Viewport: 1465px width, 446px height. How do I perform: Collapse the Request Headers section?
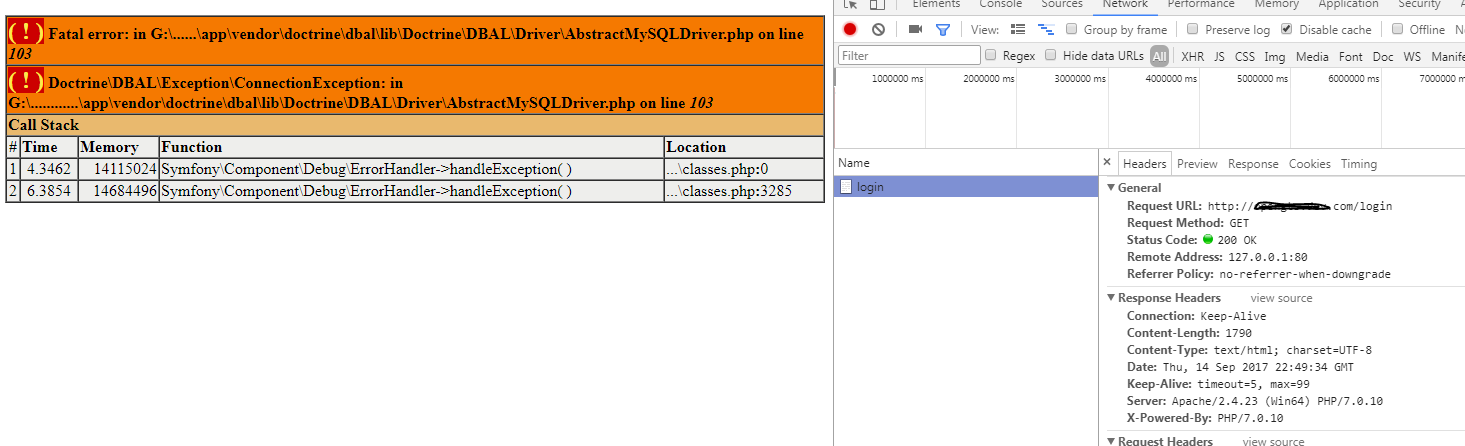coord(1111,442)
